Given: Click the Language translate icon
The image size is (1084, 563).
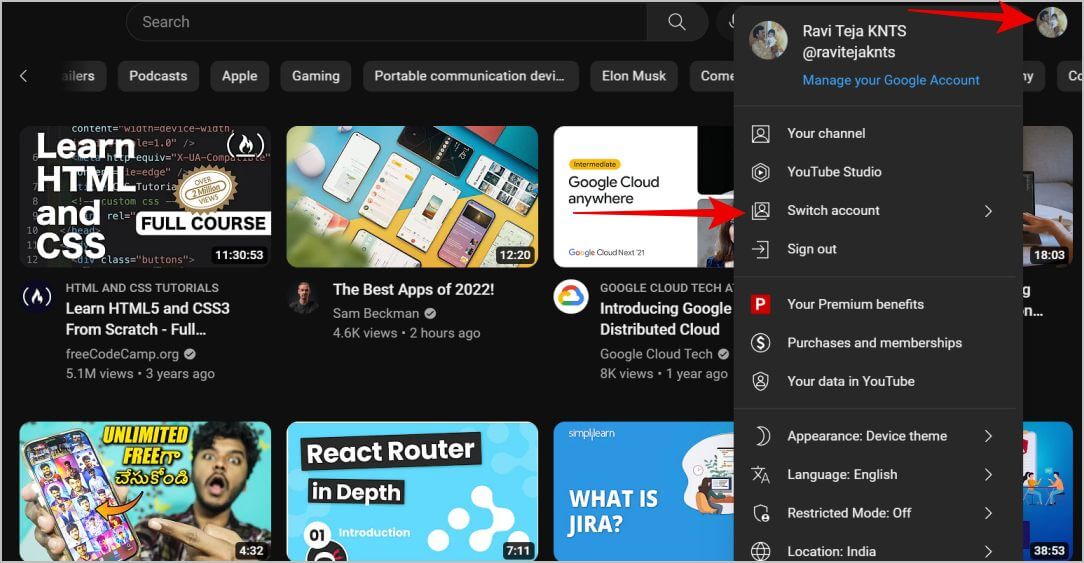Looking at the screenshot, I should (760, 475).
